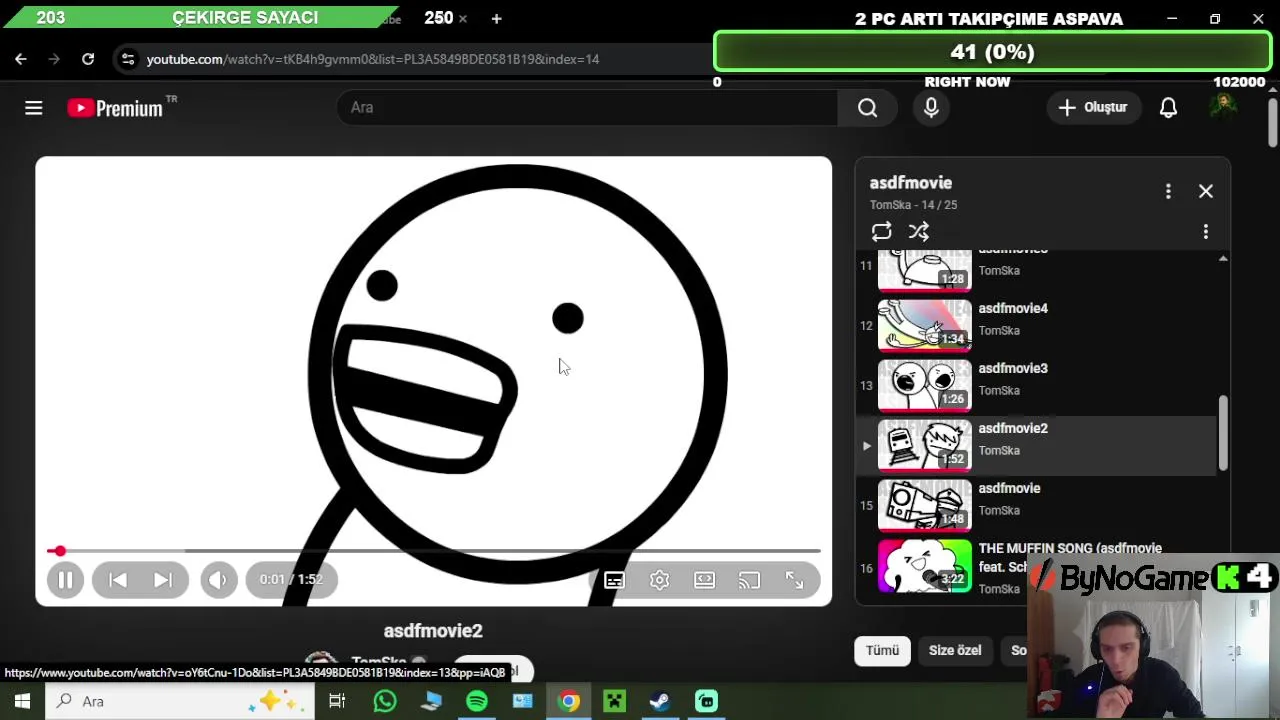Start voice search with the microphone
The width and height of the screenshot is (1280, 720).
(931, 108)
